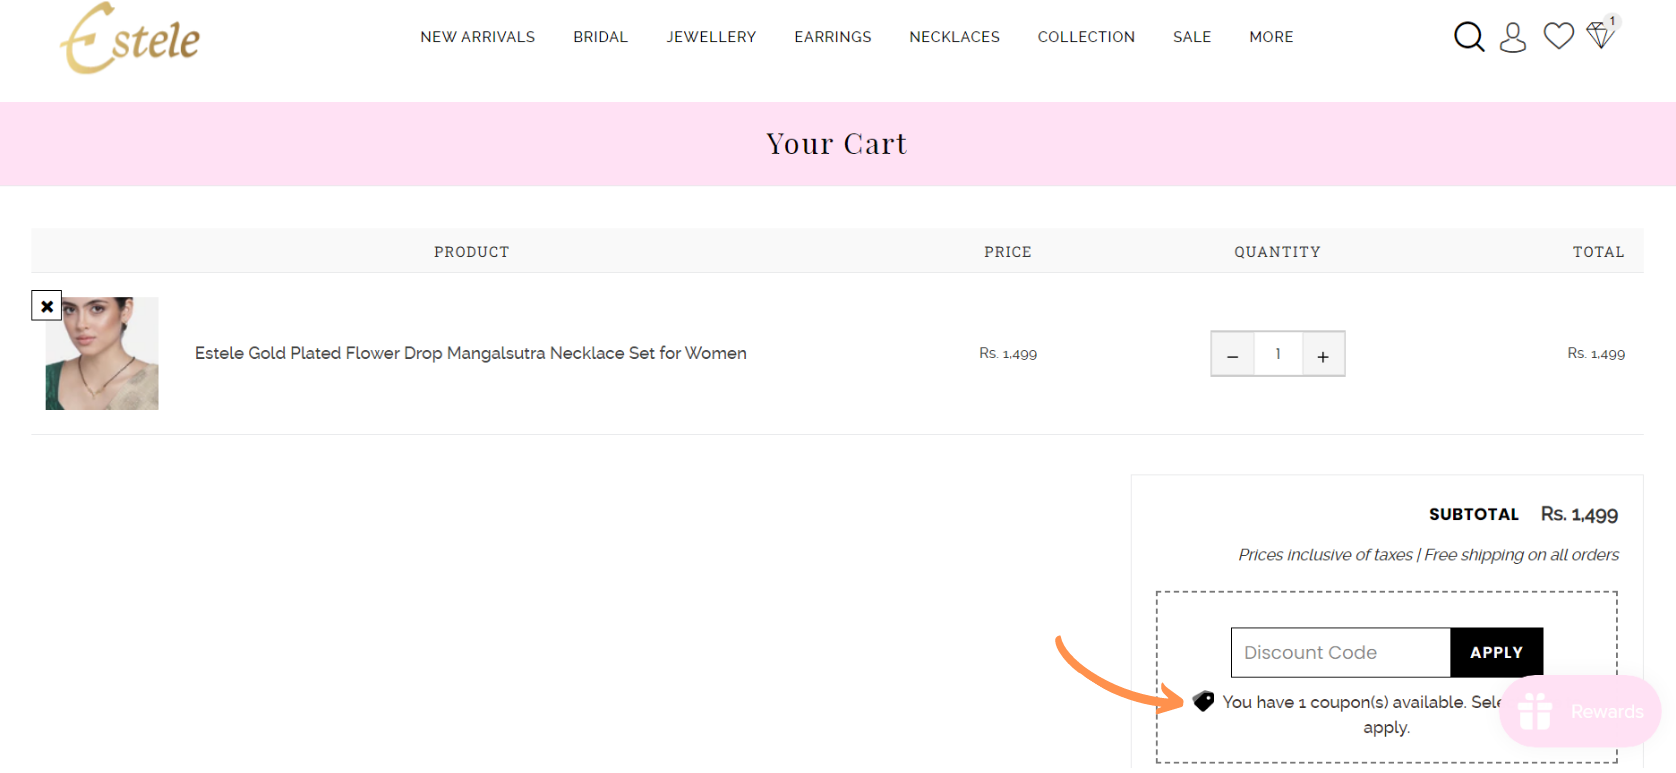Click the coupon tag icon

coord(1204,702)
